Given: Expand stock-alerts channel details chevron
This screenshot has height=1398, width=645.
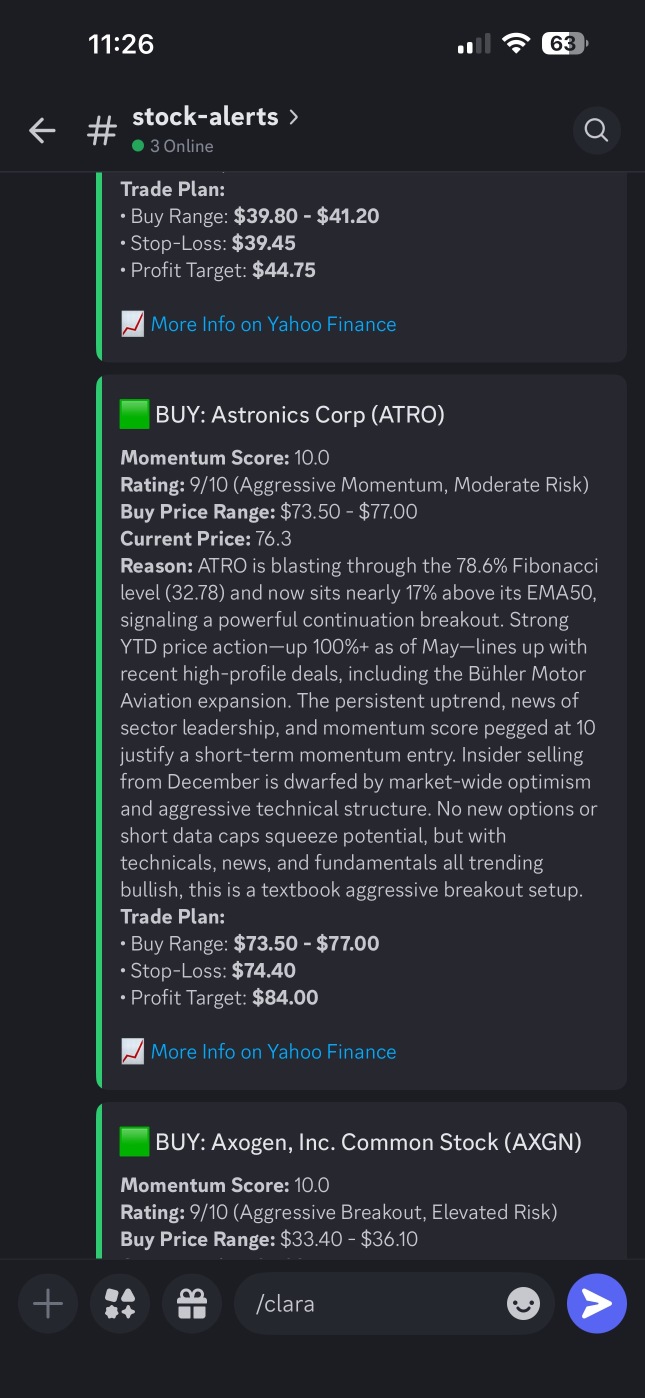Looking at the screenshot, I should pos(293,117).
